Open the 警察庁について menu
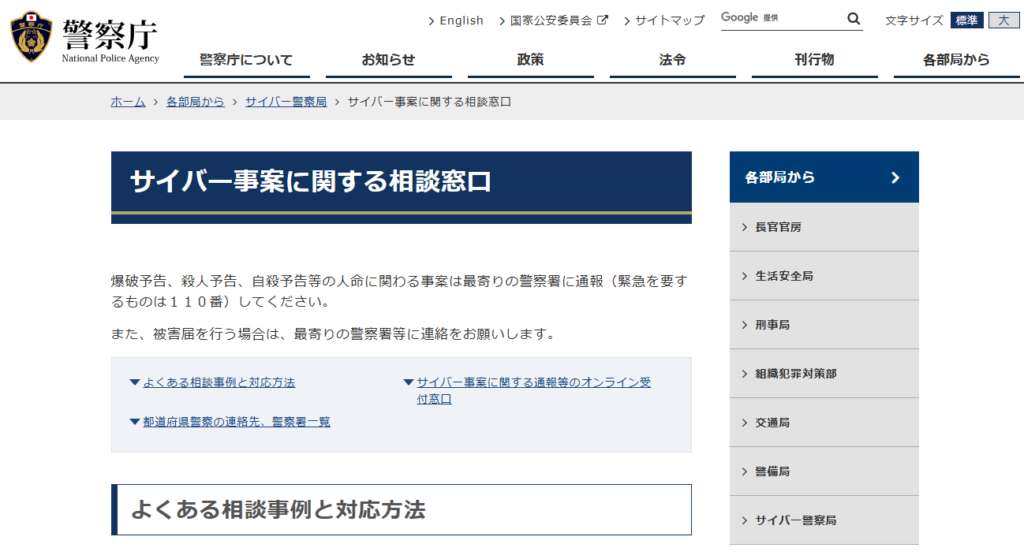This screenshot has width=1024, height=559. coord(246,60)
